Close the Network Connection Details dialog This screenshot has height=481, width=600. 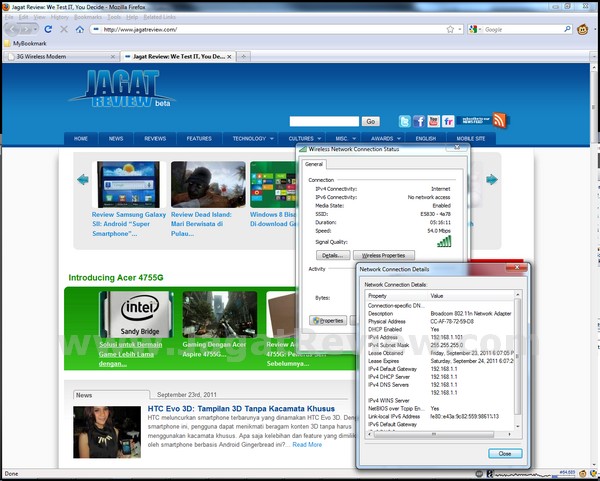505,453
